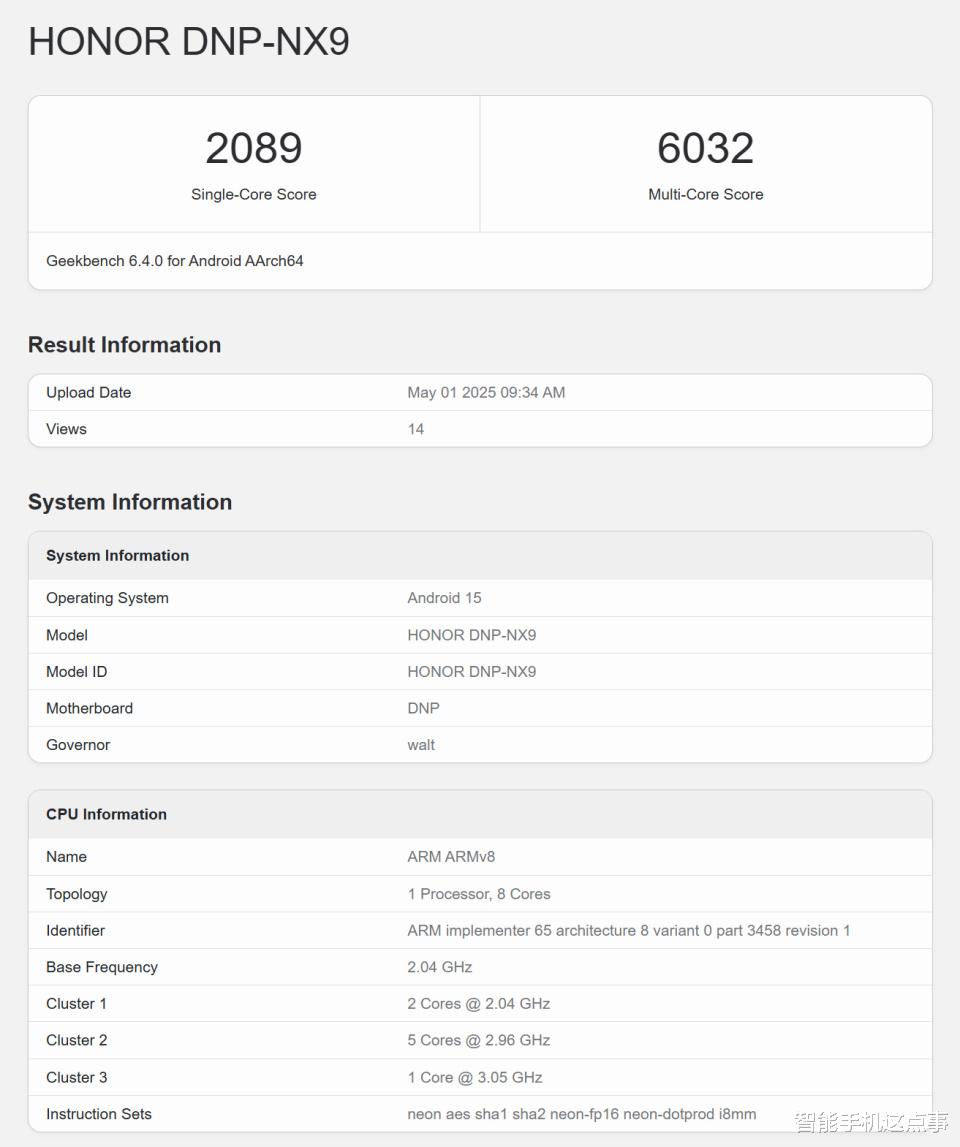Screen dimensions: 960x1147
Task: Click the Motherboard DNP row
Action: 480,708
